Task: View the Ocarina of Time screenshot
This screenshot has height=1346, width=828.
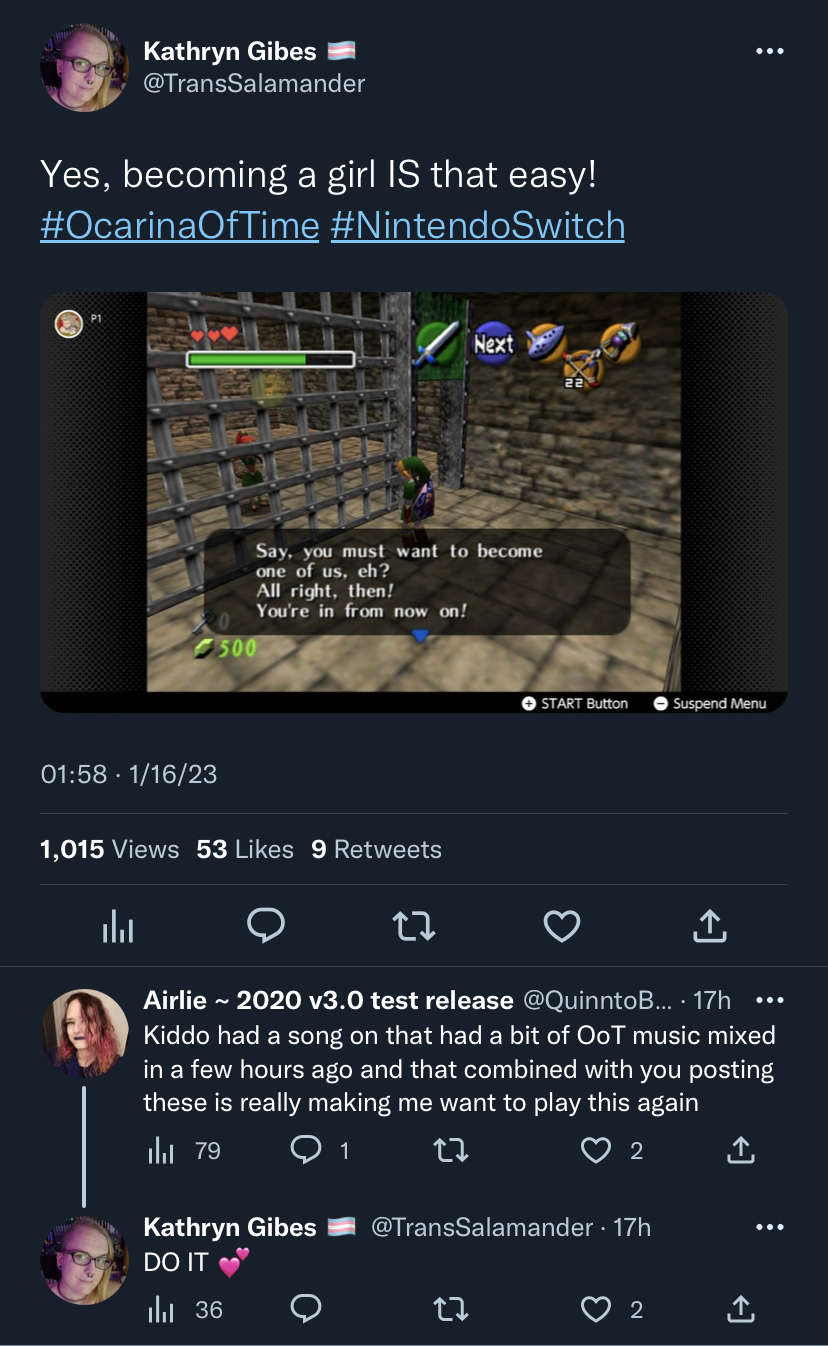Action: point(414,502)
